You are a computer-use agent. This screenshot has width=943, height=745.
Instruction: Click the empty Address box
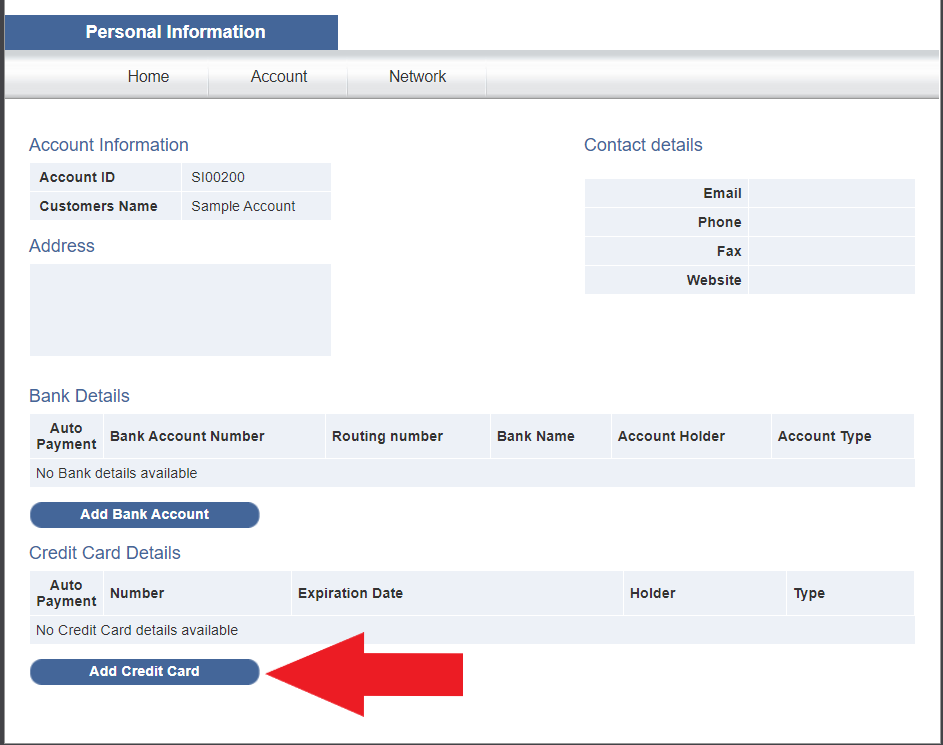pos(180,310)
